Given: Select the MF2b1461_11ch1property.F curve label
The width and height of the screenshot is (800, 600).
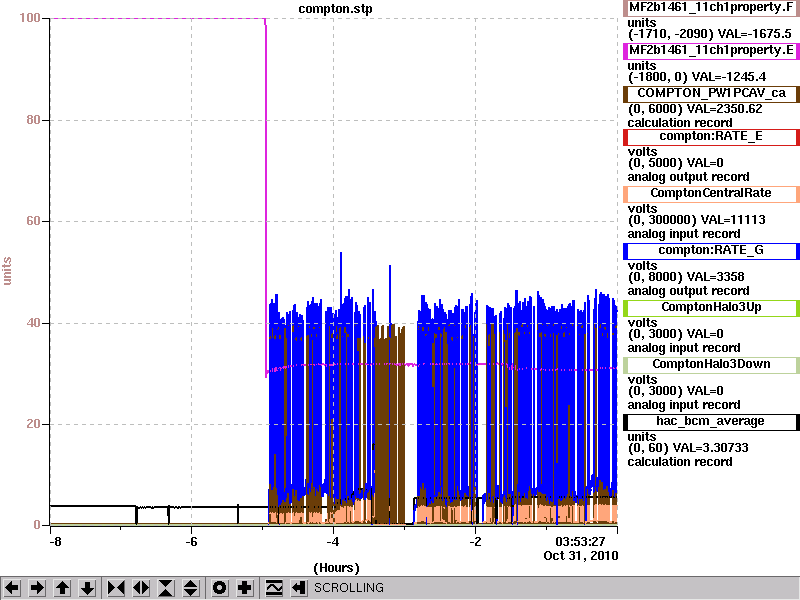Looking at the screenshot, I should click(711, 8).
